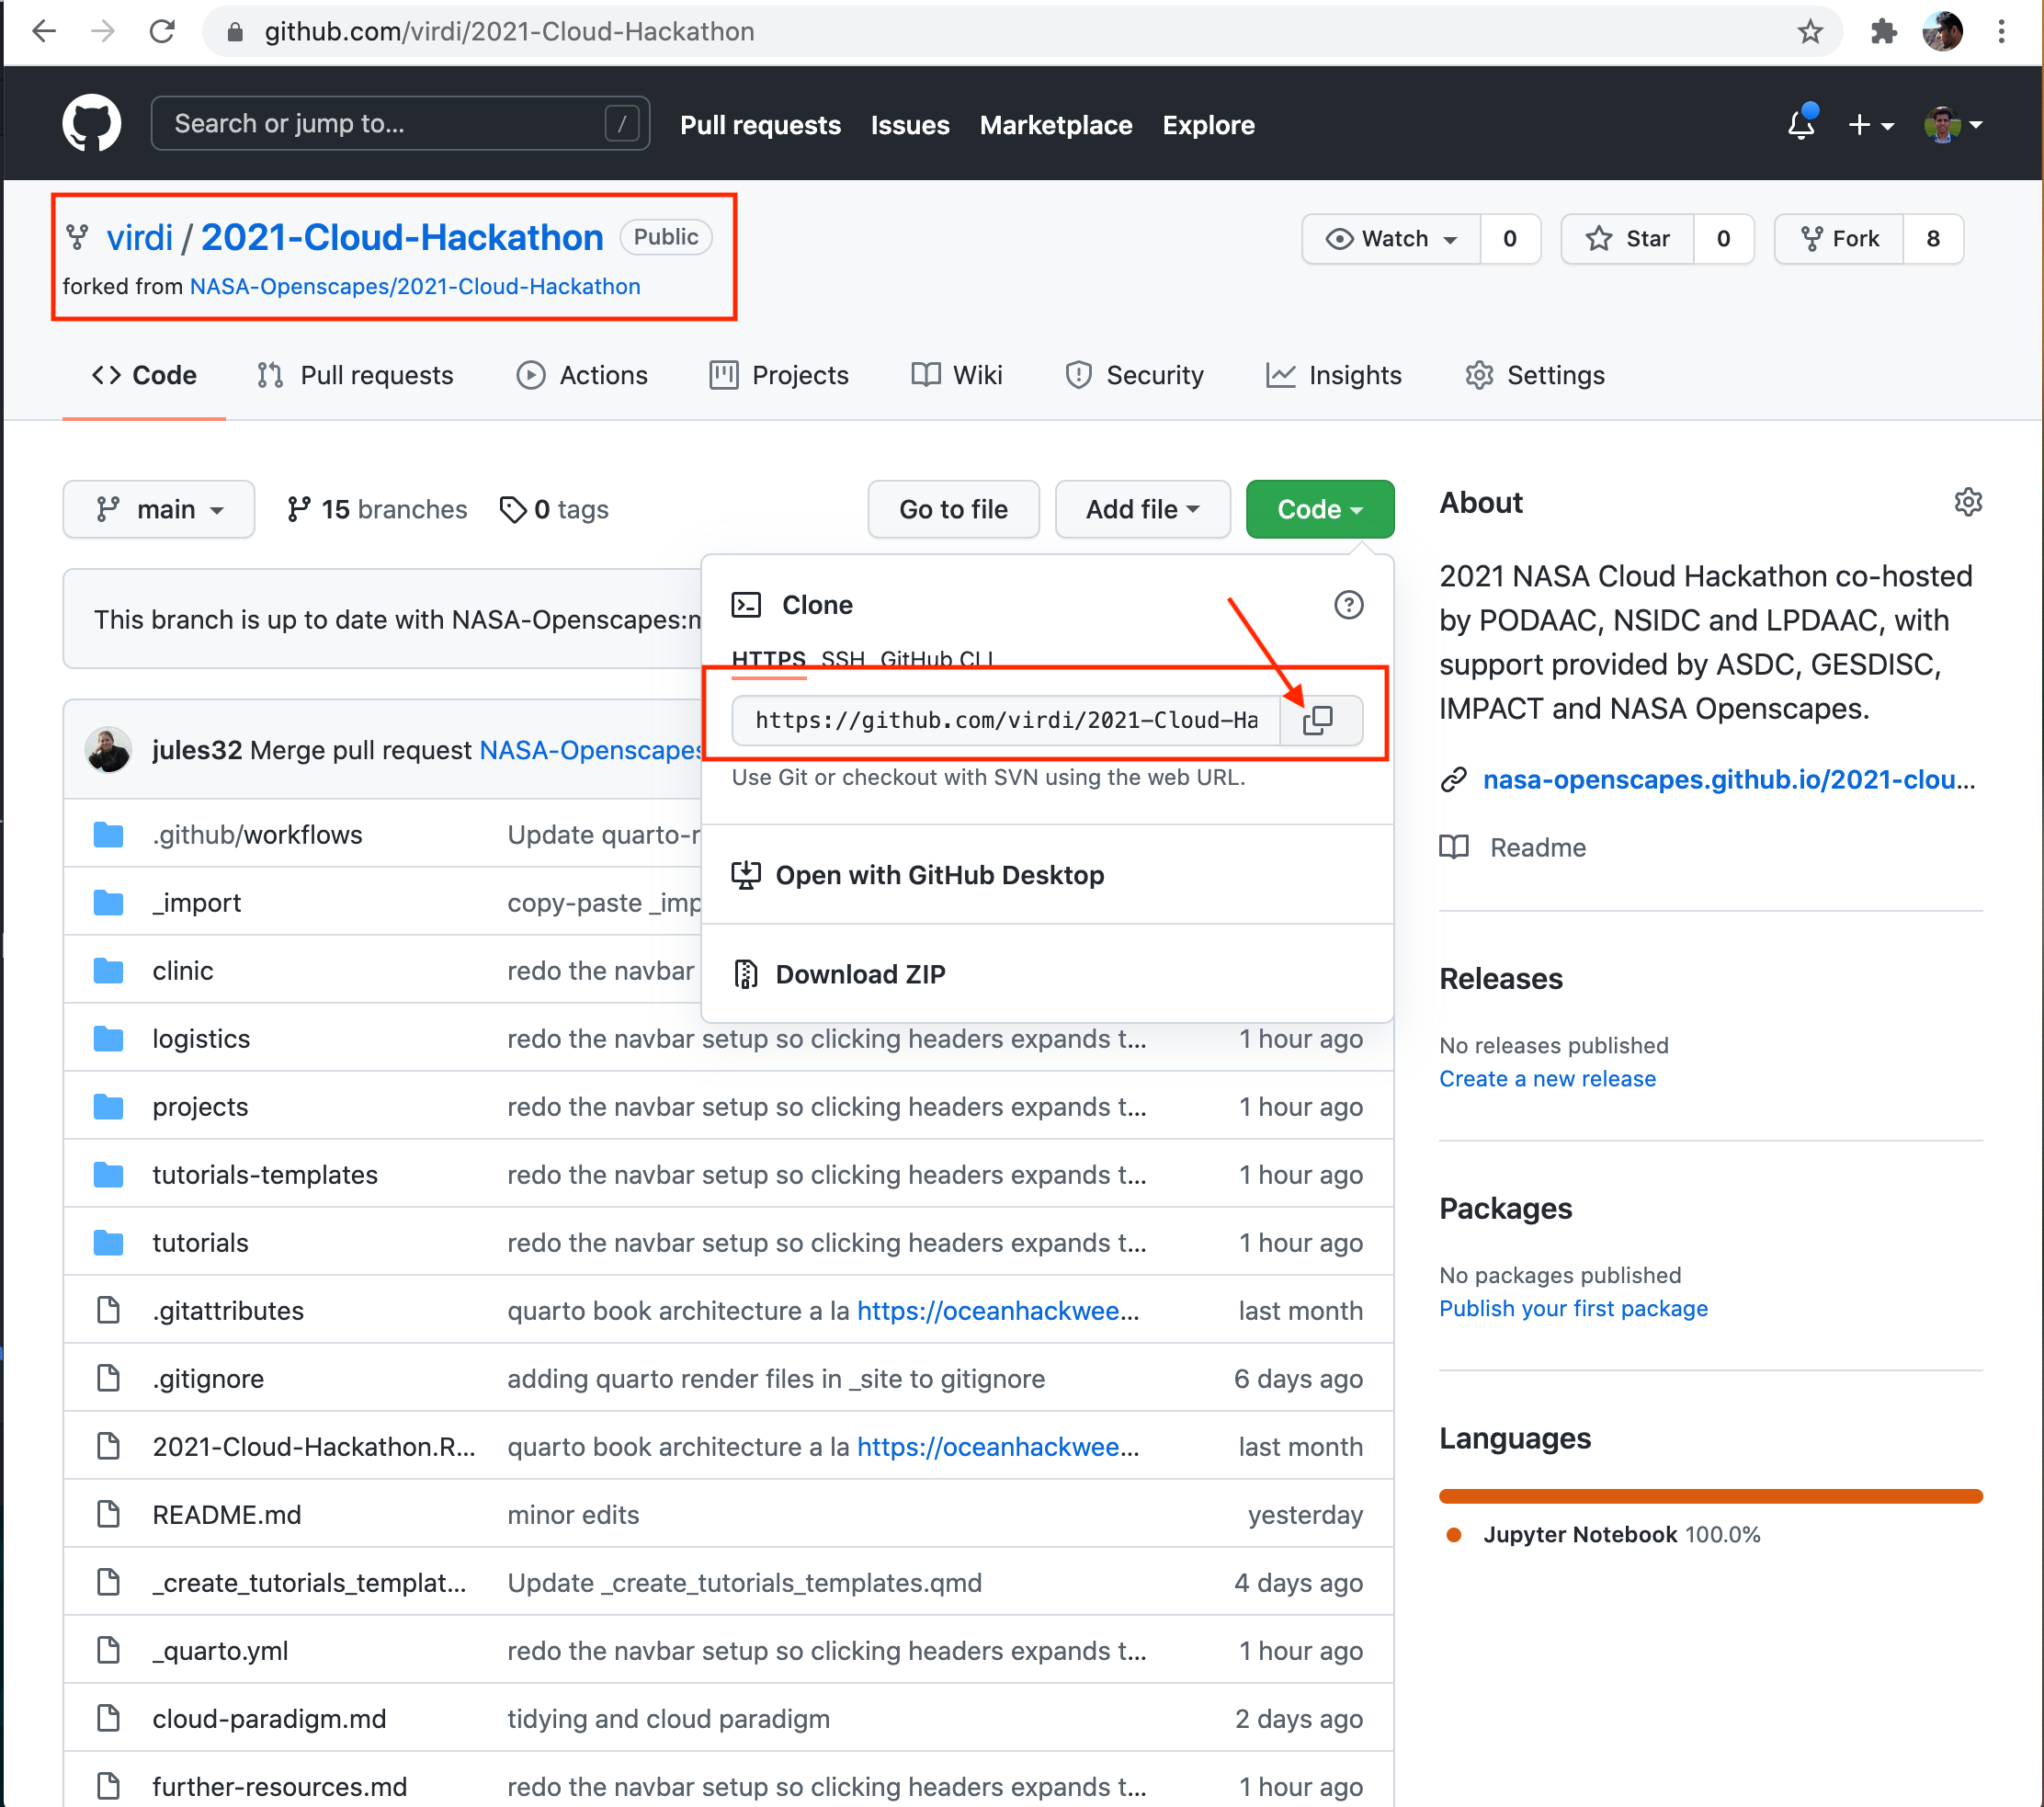Viewport: 2044px width, 1807px height.
Task: Star this repository
Action: 1628,239
